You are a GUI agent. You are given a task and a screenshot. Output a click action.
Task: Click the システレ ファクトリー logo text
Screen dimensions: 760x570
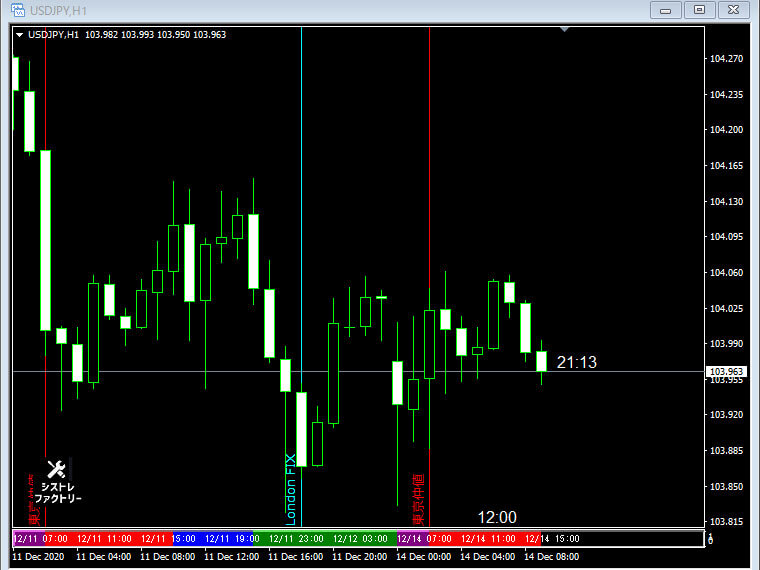pos(58,492)
